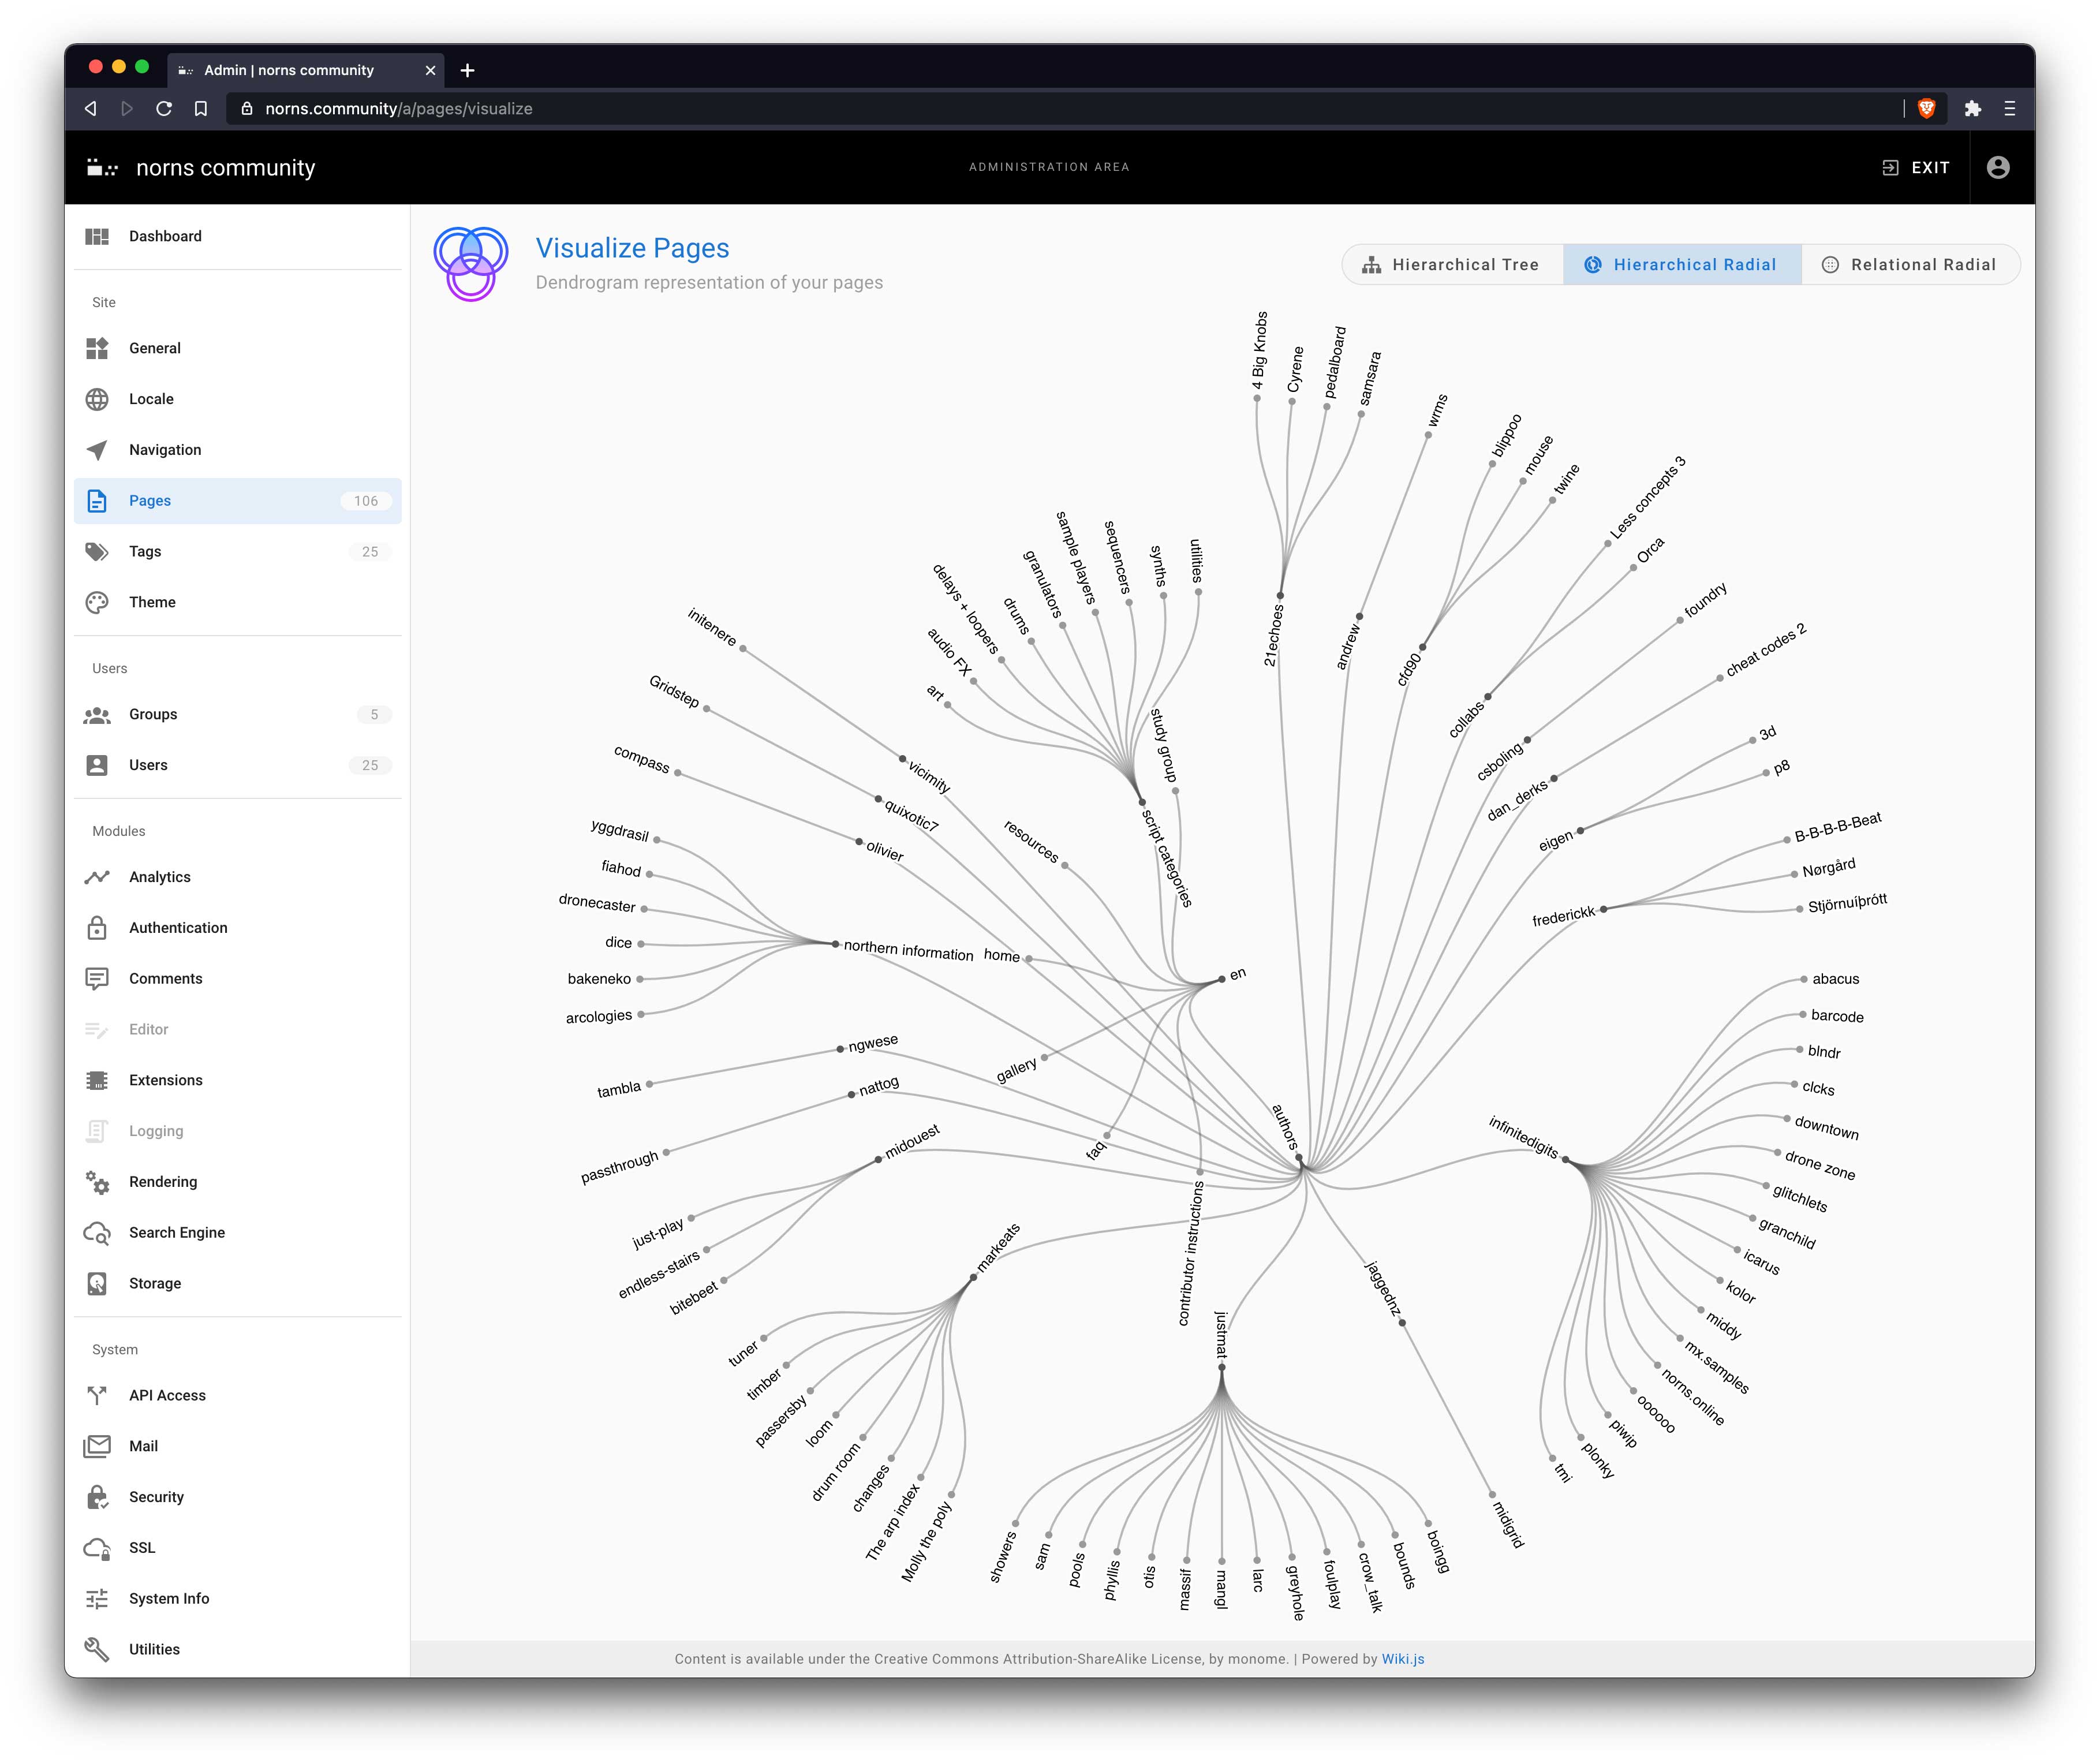2100x1763 pixels.
Task: Click the 'script categories' node label
Action: (1167, 858)
